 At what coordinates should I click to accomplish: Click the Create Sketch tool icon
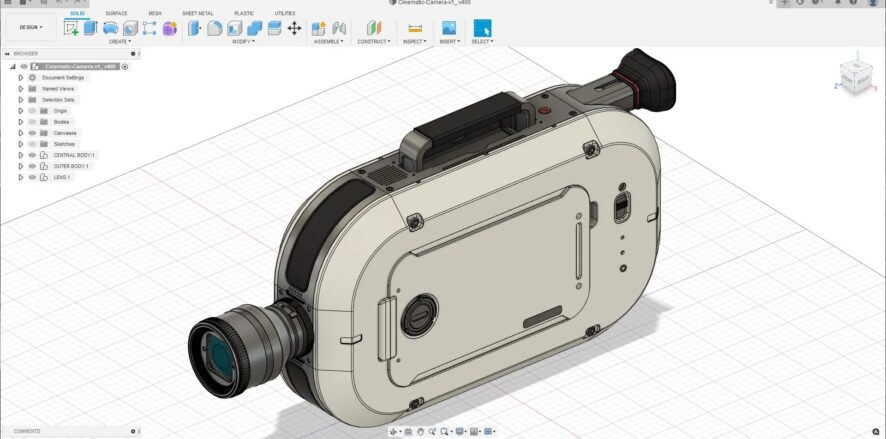[x=71, y=28]
